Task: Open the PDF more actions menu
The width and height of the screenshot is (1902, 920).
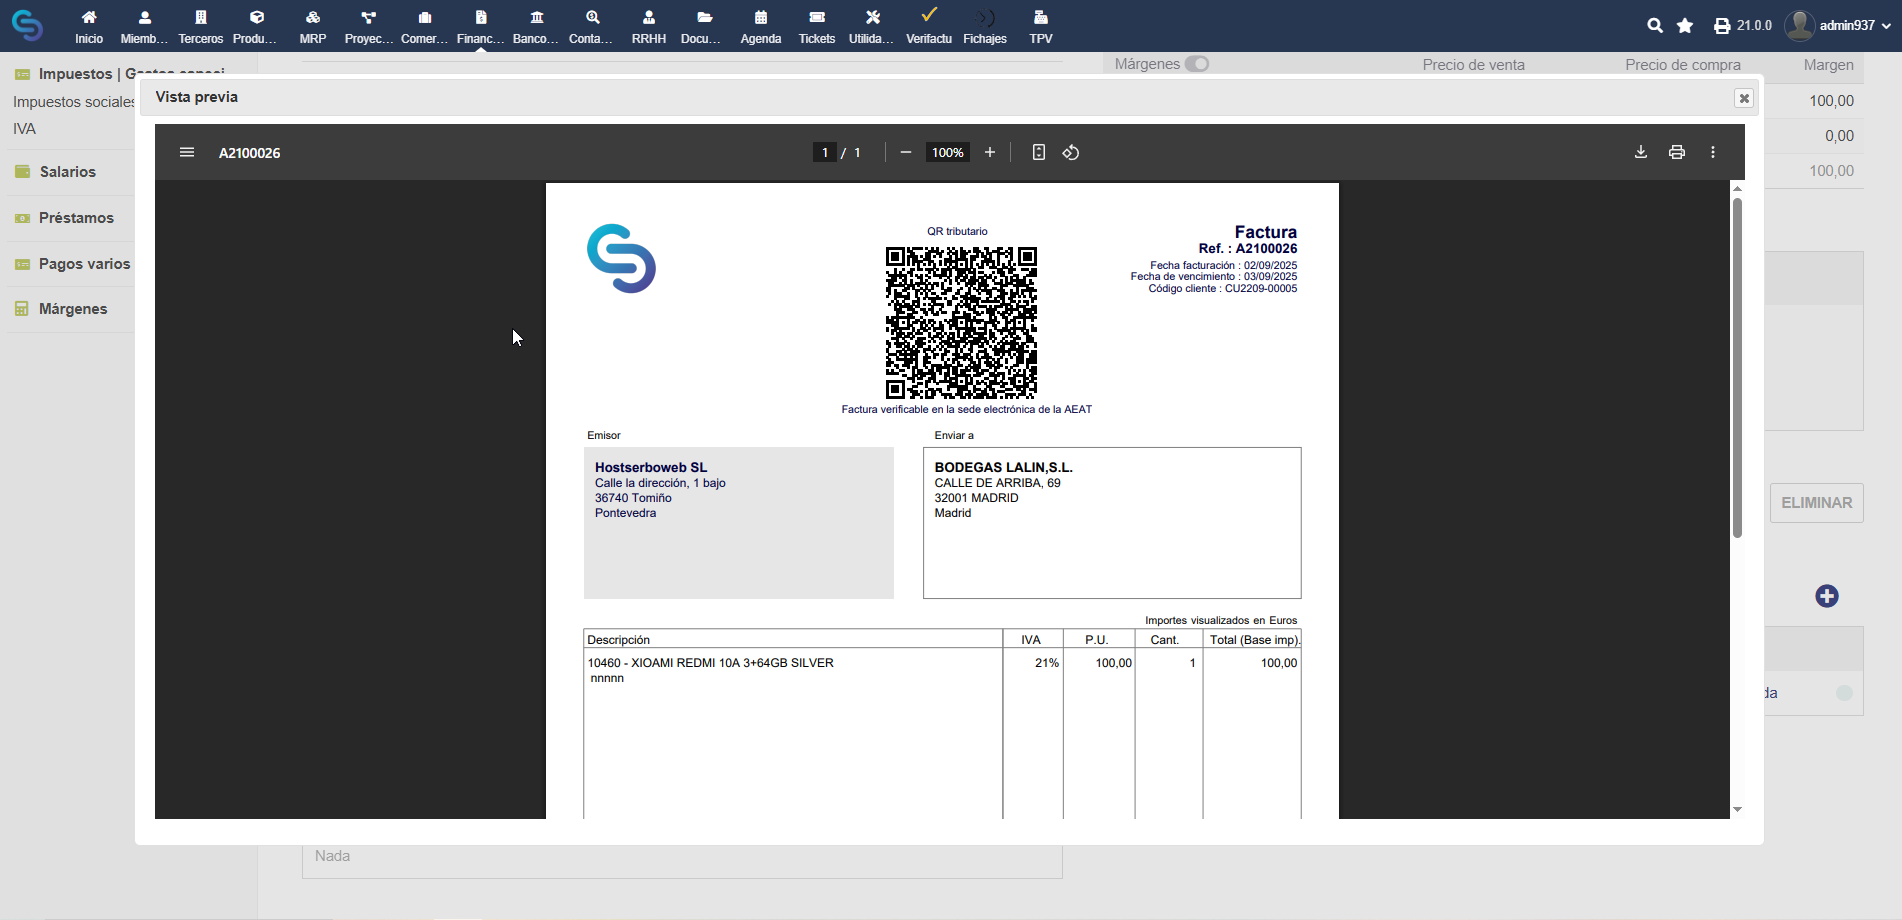Action: (x=1713, y=152)
